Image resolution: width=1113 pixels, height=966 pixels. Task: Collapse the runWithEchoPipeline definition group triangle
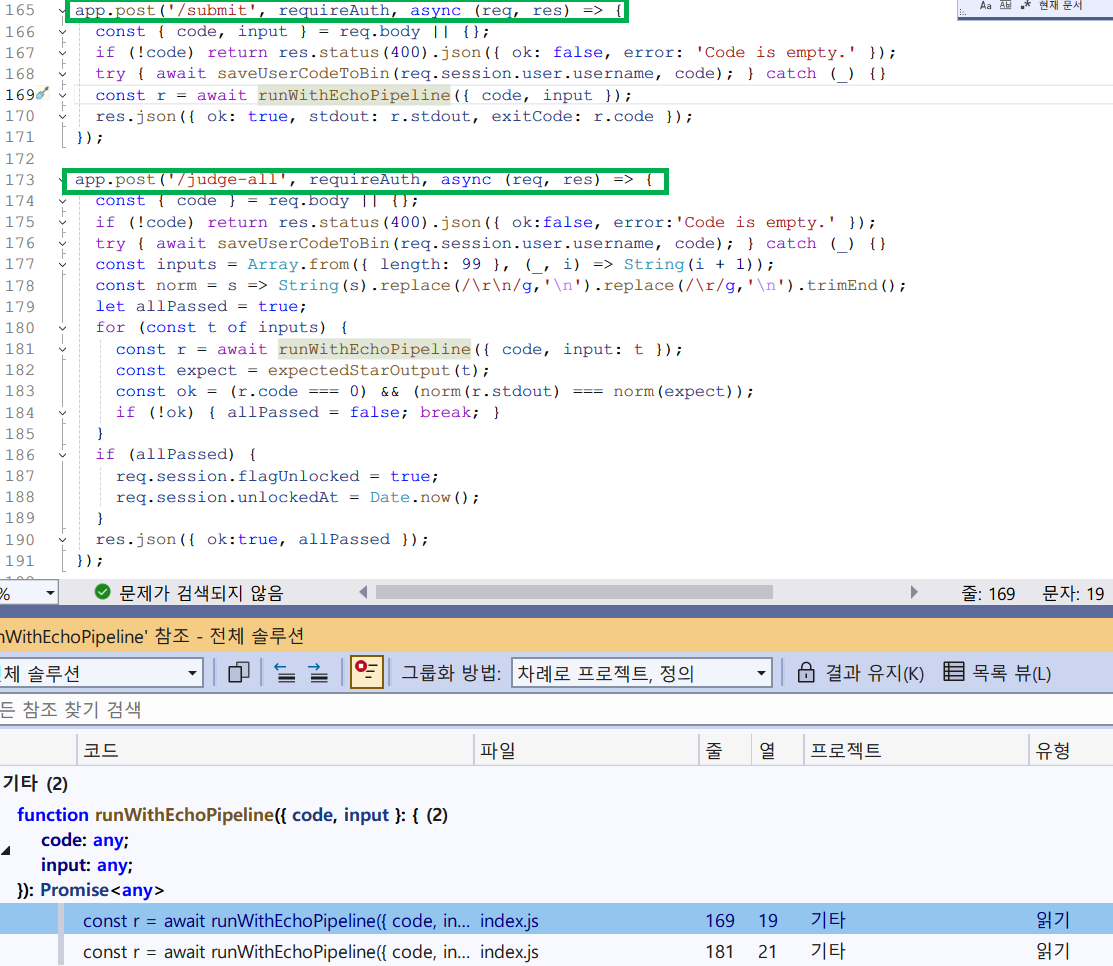pyautogui.click(x=6, y=850)
